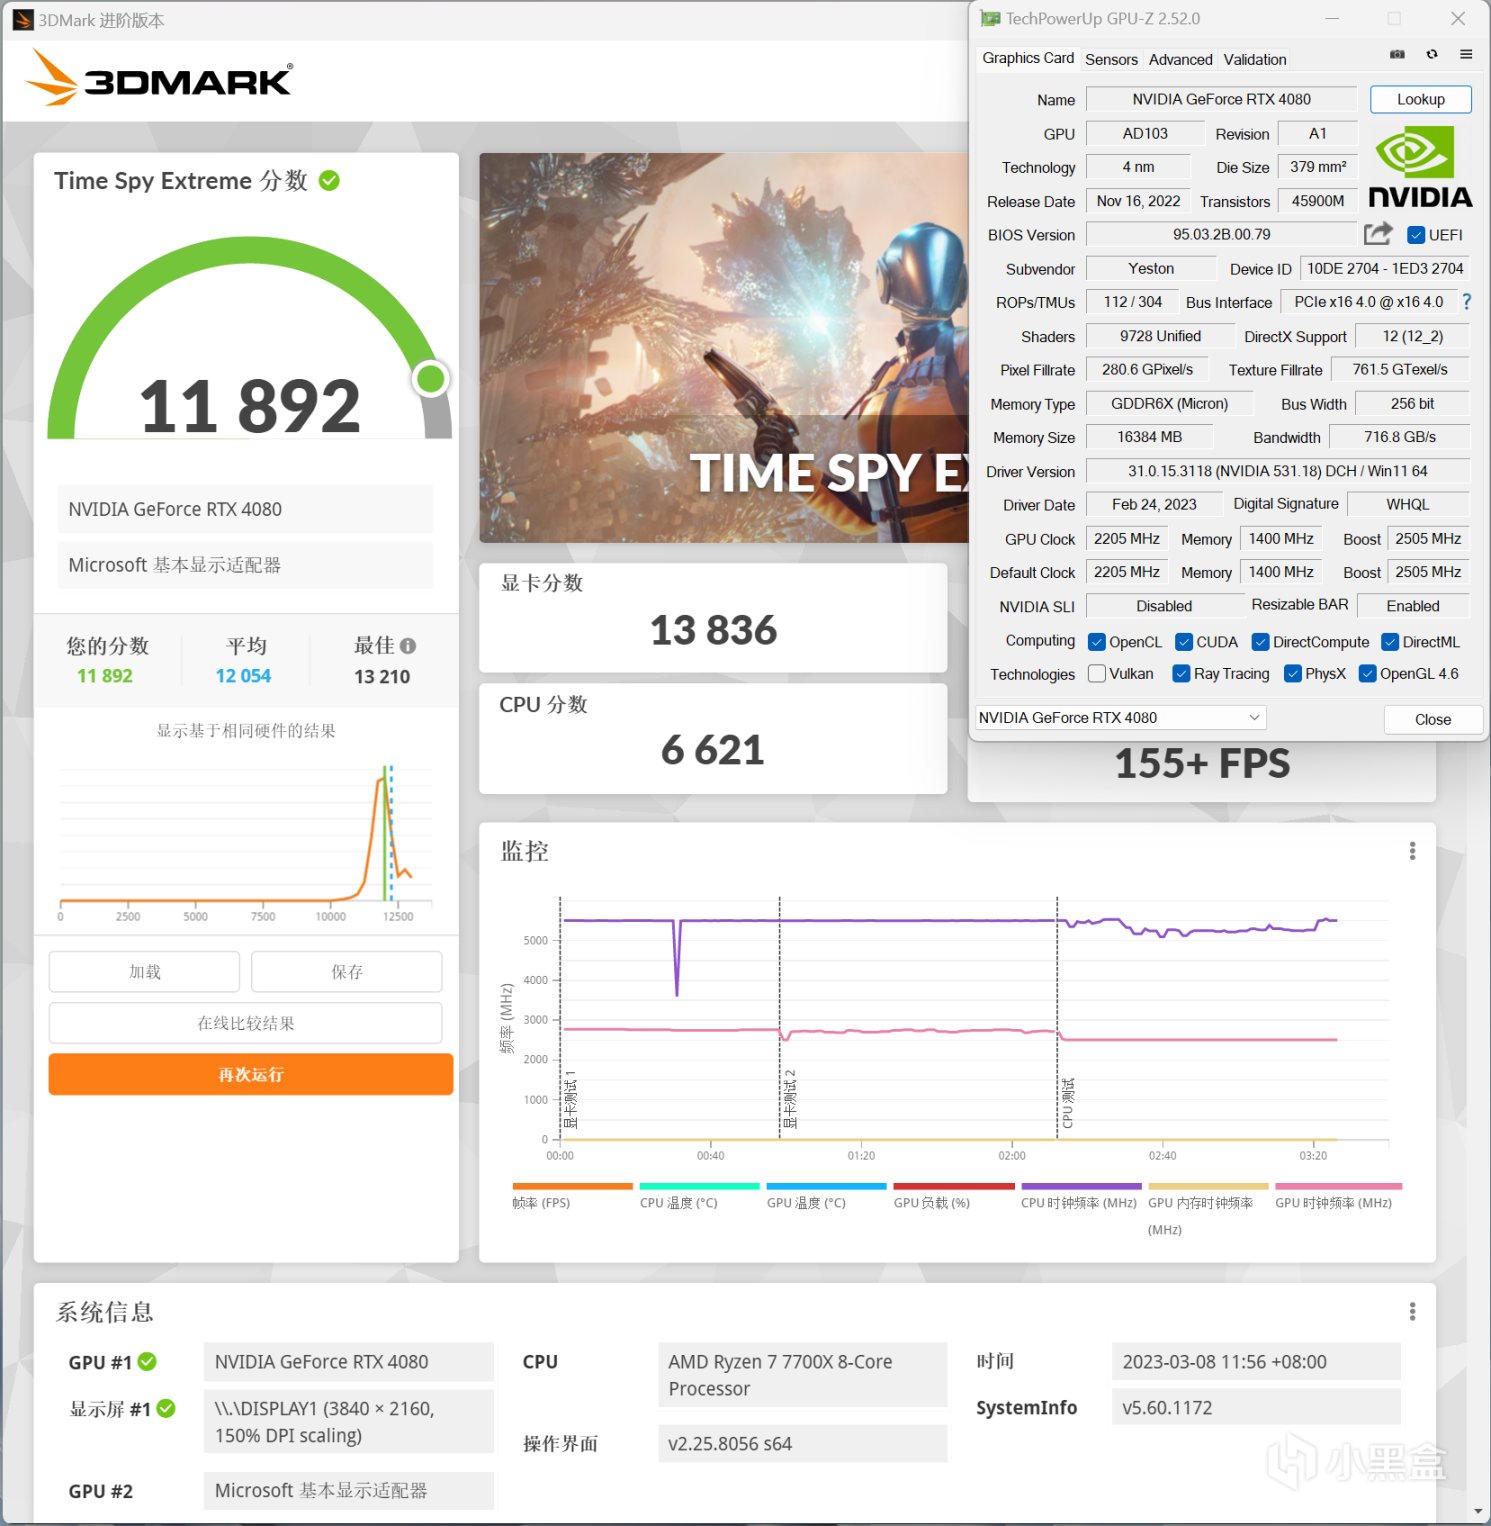
Task: Click the 显卡测试 2 timeline marker
Action: click(790, 1098)
